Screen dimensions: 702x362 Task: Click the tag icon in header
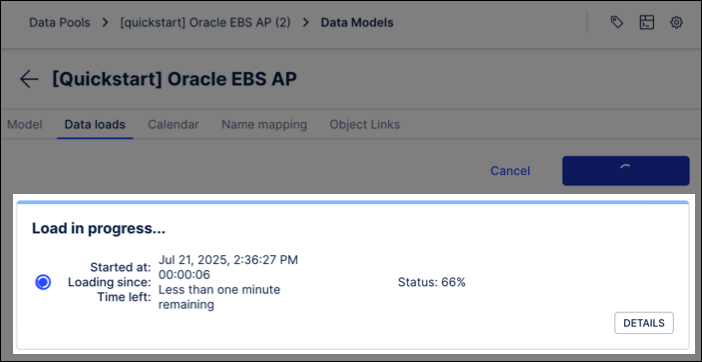click(x=617, y=22)
